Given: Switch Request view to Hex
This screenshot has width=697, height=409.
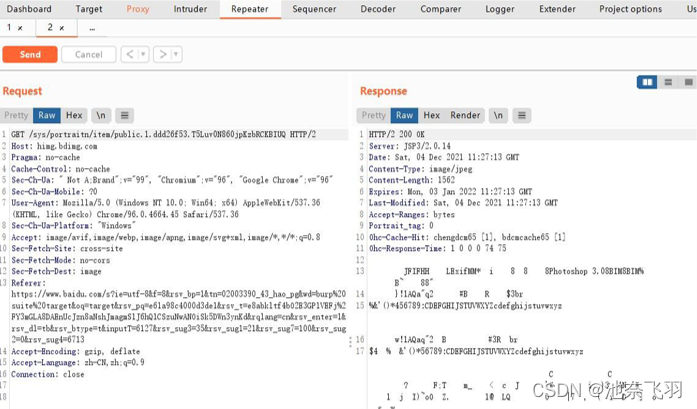Looking at the screenshot, I should click(74, 116).
